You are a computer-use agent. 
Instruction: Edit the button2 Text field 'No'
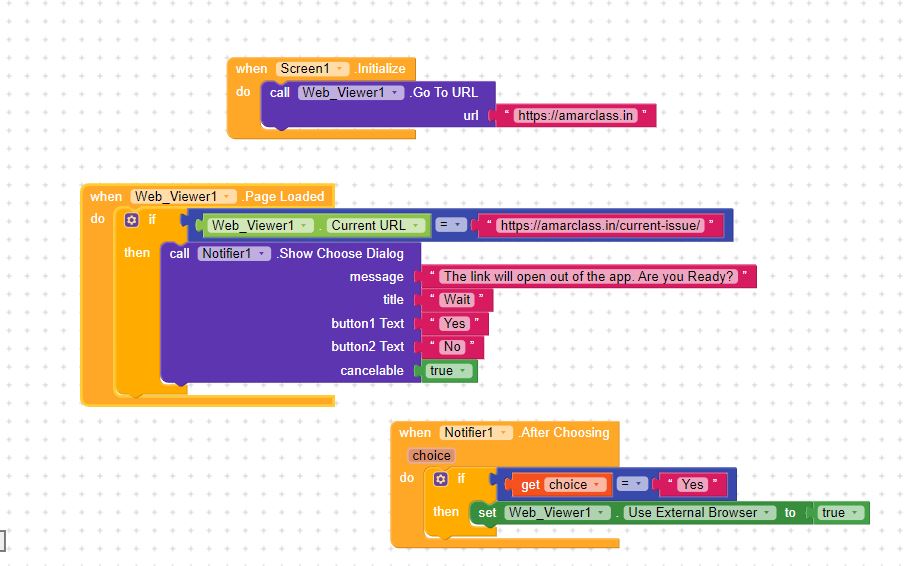(x=452, y=347)
